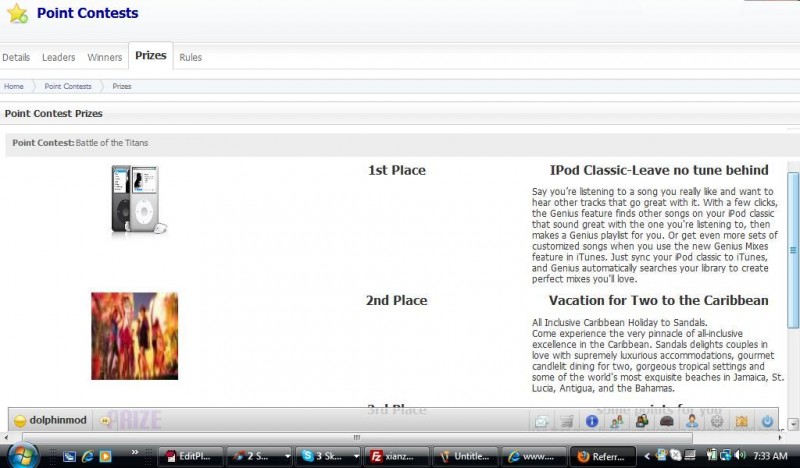Click the '2nd Place' label
Viewport: 800px width, 468px height.
pyautogui.click(x=396, y=300)
